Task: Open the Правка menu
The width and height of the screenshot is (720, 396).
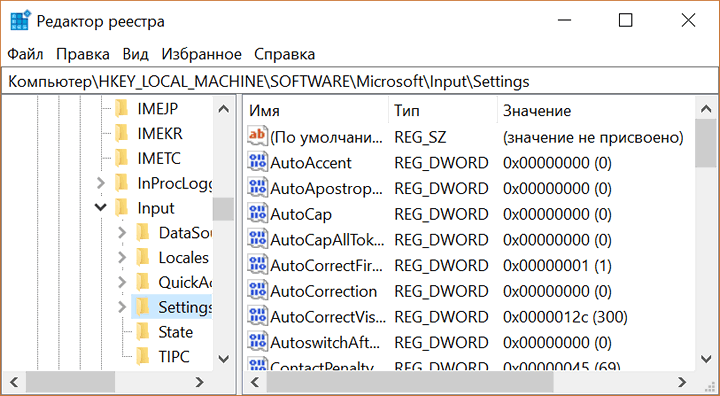Action: [83, 54]
